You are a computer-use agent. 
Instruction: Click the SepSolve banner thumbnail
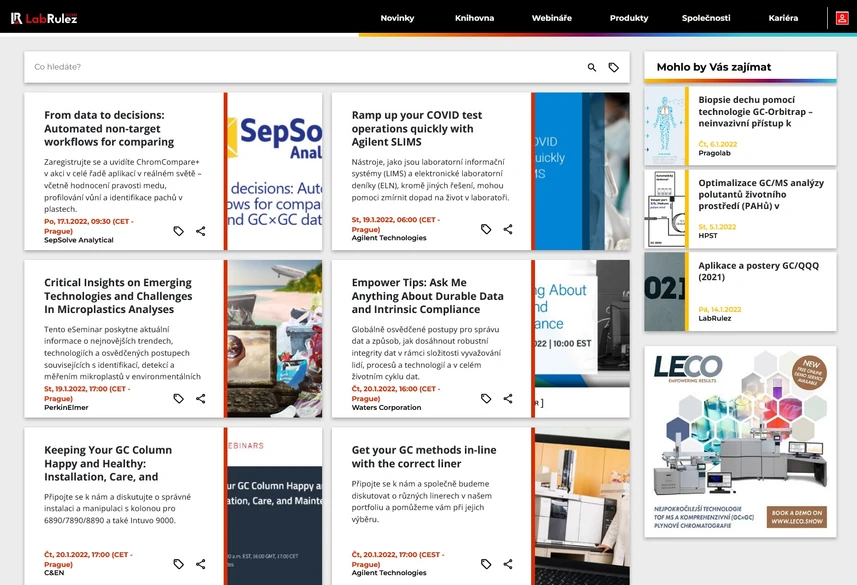275,171
